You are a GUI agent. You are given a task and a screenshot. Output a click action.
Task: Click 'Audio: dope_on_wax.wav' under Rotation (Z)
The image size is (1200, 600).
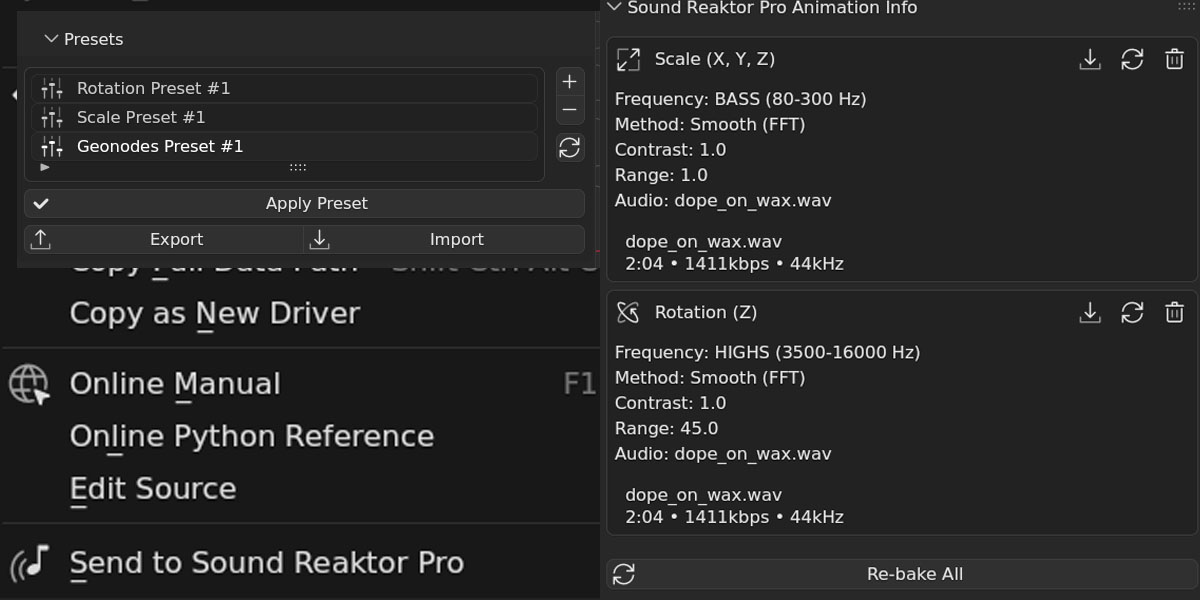coord(723,453)
